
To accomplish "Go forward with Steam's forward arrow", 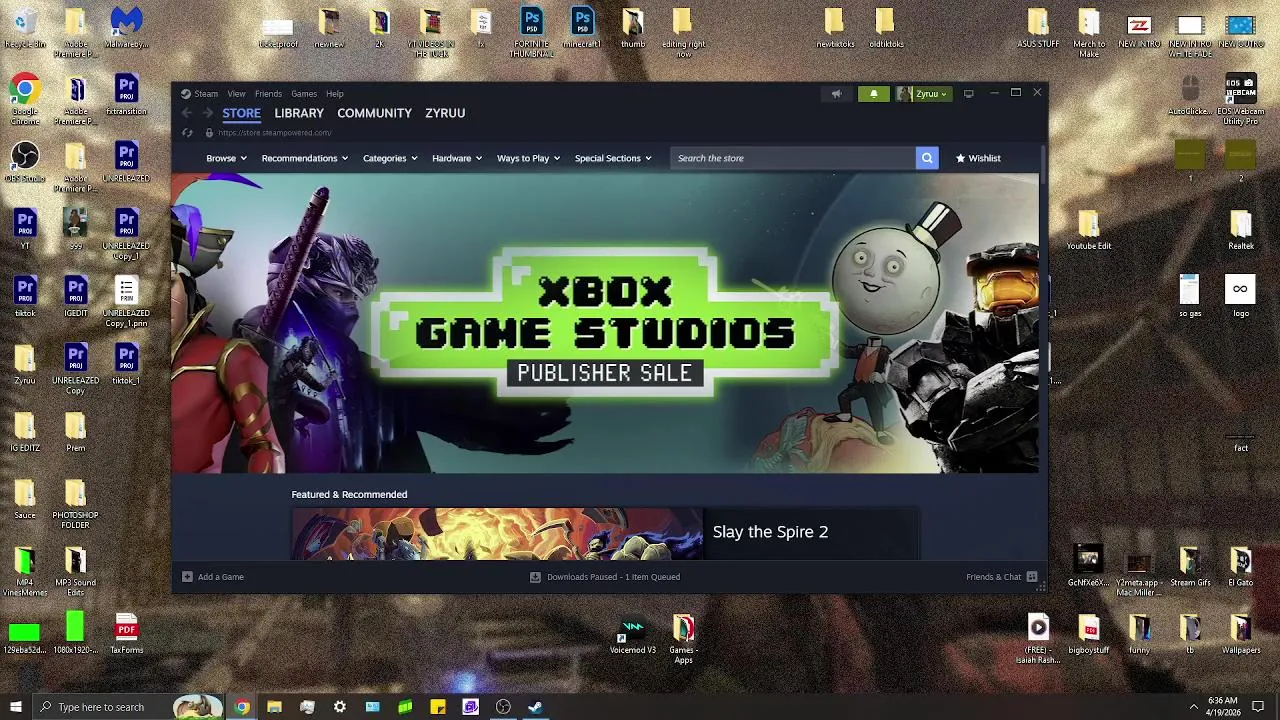I will pos(207,113).
